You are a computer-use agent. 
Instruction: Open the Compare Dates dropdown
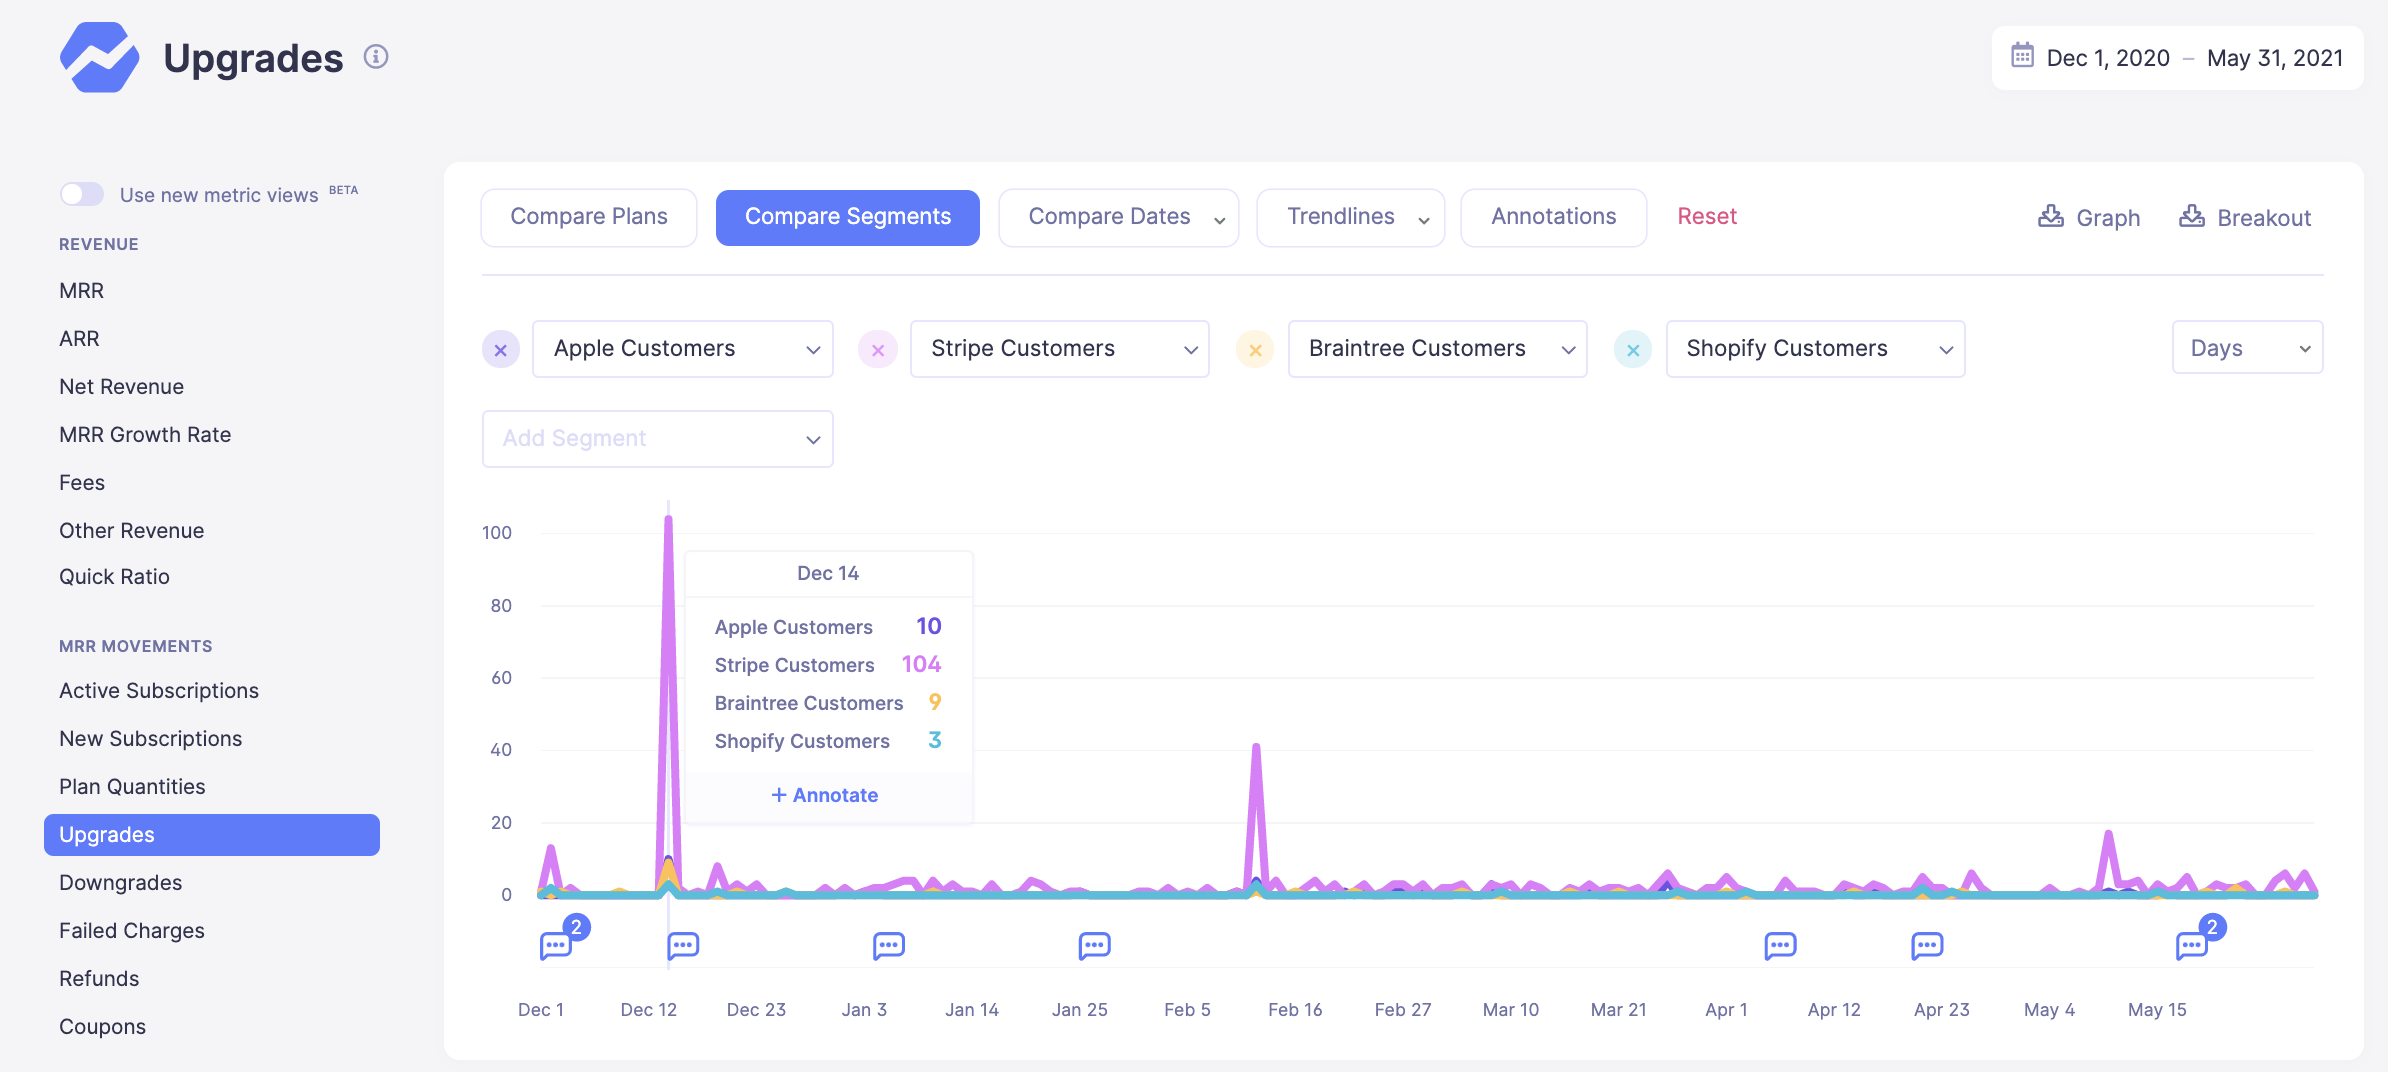[1118, 217]
